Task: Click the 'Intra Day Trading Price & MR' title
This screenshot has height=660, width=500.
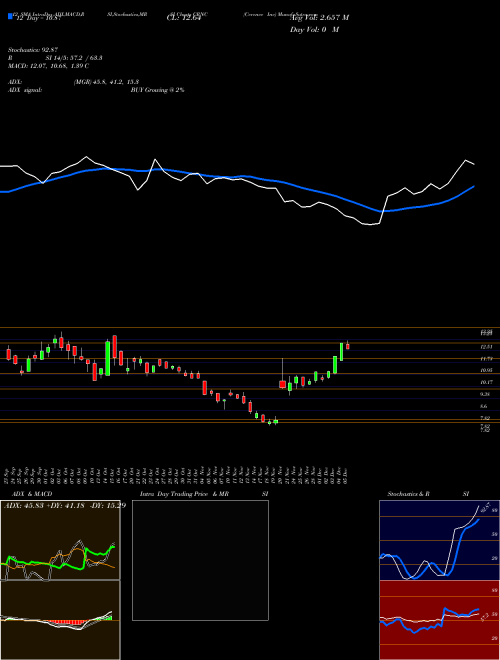Action: point(184,494)
